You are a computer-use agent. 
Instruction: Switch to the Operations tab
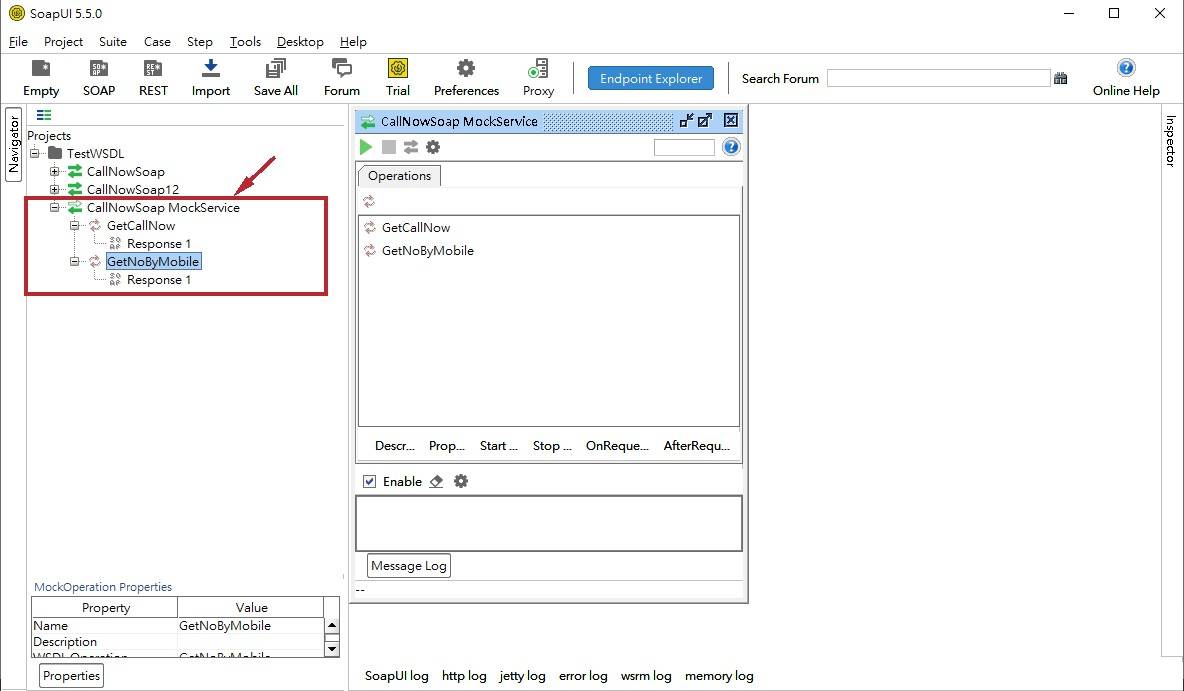[399, 176]
